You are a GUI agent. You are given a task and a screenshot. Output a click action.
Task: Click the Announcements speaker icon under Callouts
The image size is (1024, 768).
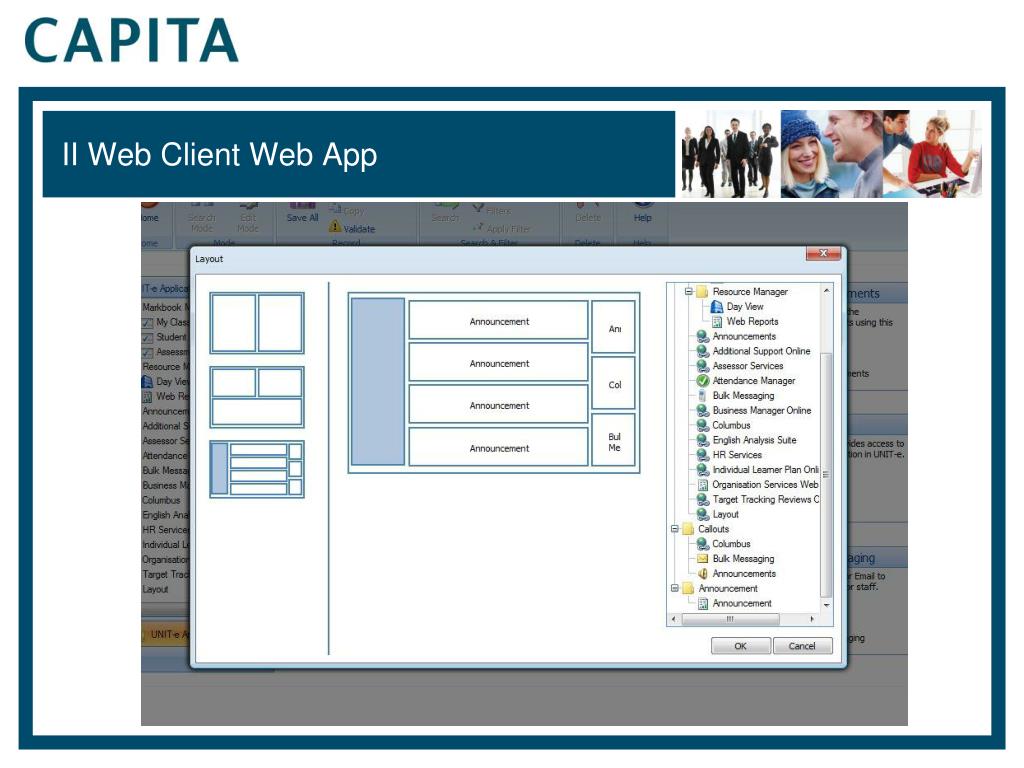pyautogui.click(x=703, y=573)
